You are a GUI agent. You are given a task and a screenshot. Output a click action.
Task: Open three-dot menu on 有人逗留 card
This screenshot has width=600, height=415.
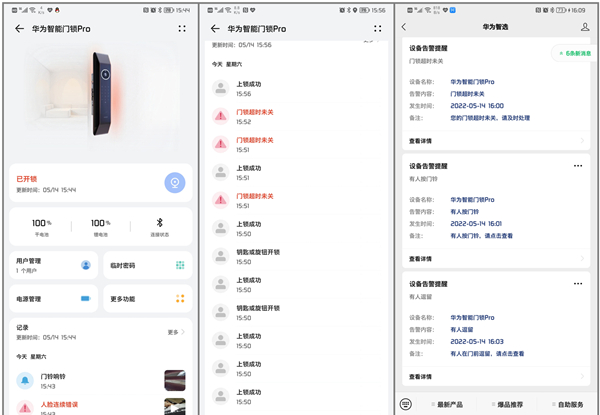click(x=578, y=284)
